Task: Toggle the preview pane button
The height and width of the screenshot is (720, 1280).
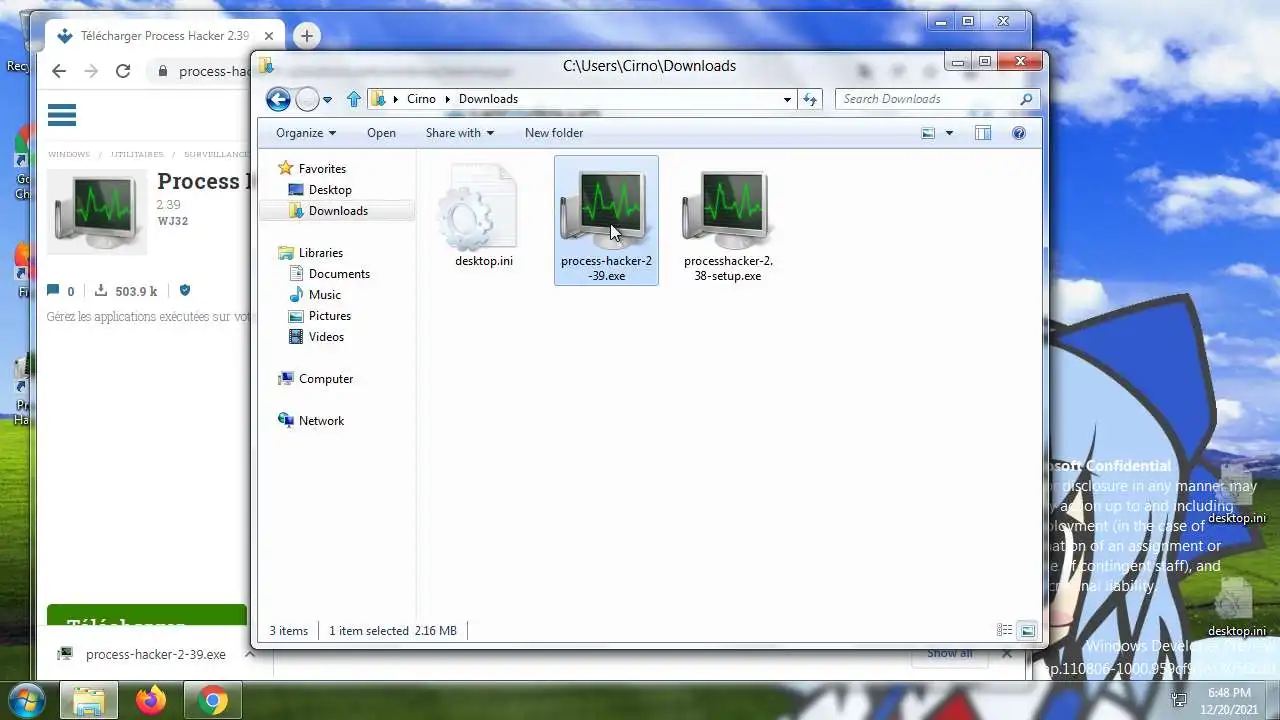Action: (983, 133)
